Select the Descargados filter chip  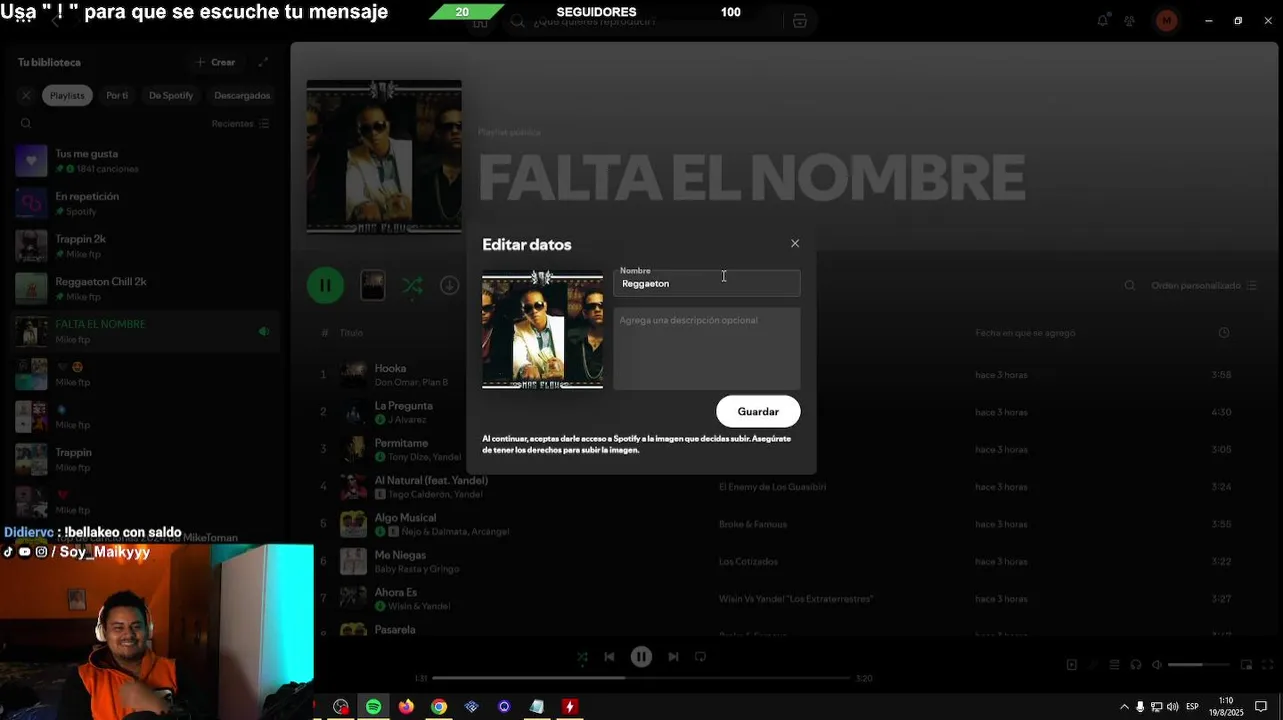pos(242,95)
